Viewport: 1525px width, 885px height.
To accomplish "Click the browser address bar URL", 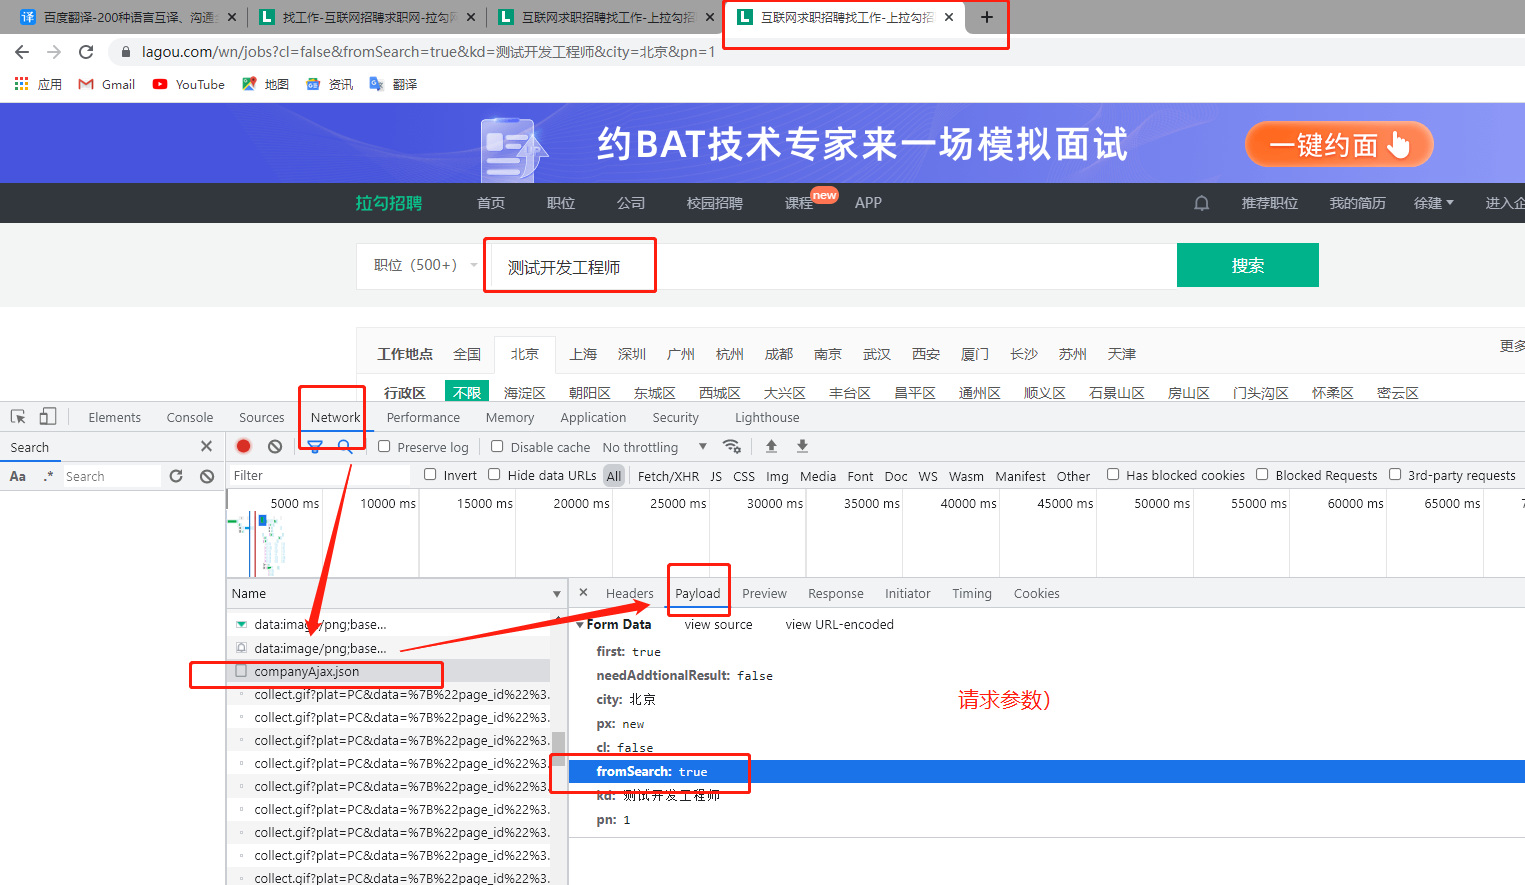I will [428, 52].
